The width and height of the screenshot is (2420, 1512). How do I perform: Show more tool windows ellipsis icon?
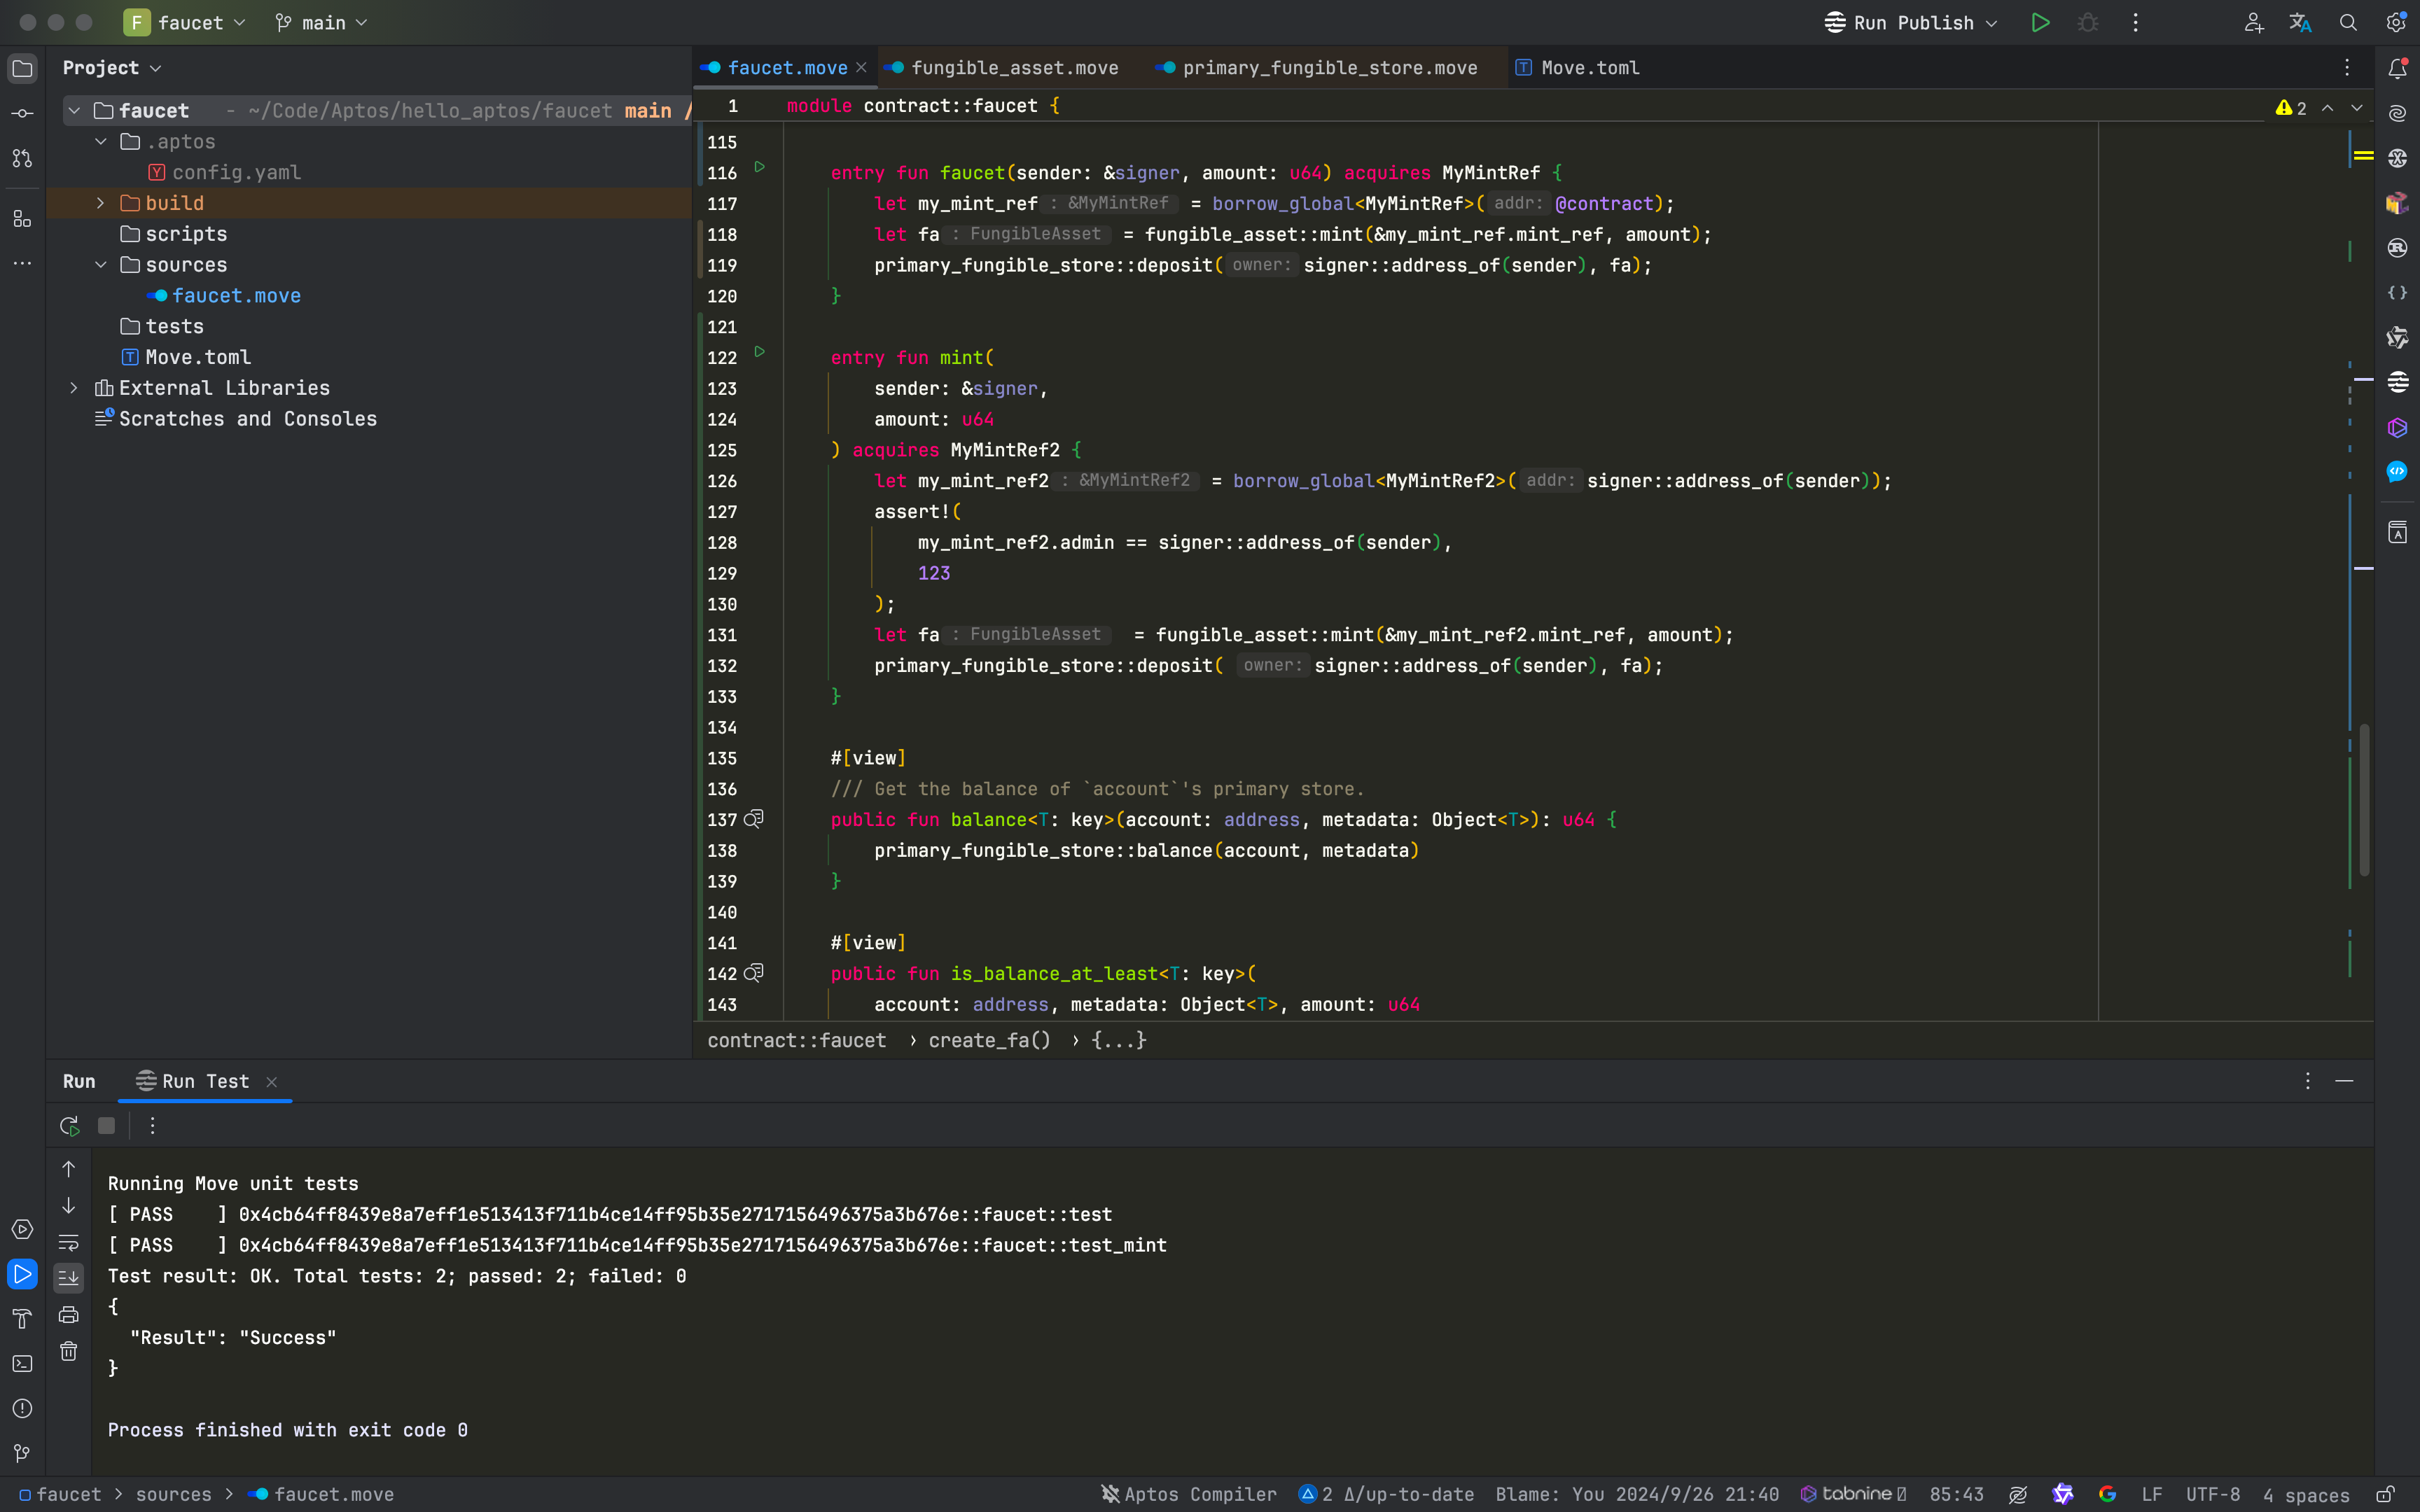(x=22, y=263)
